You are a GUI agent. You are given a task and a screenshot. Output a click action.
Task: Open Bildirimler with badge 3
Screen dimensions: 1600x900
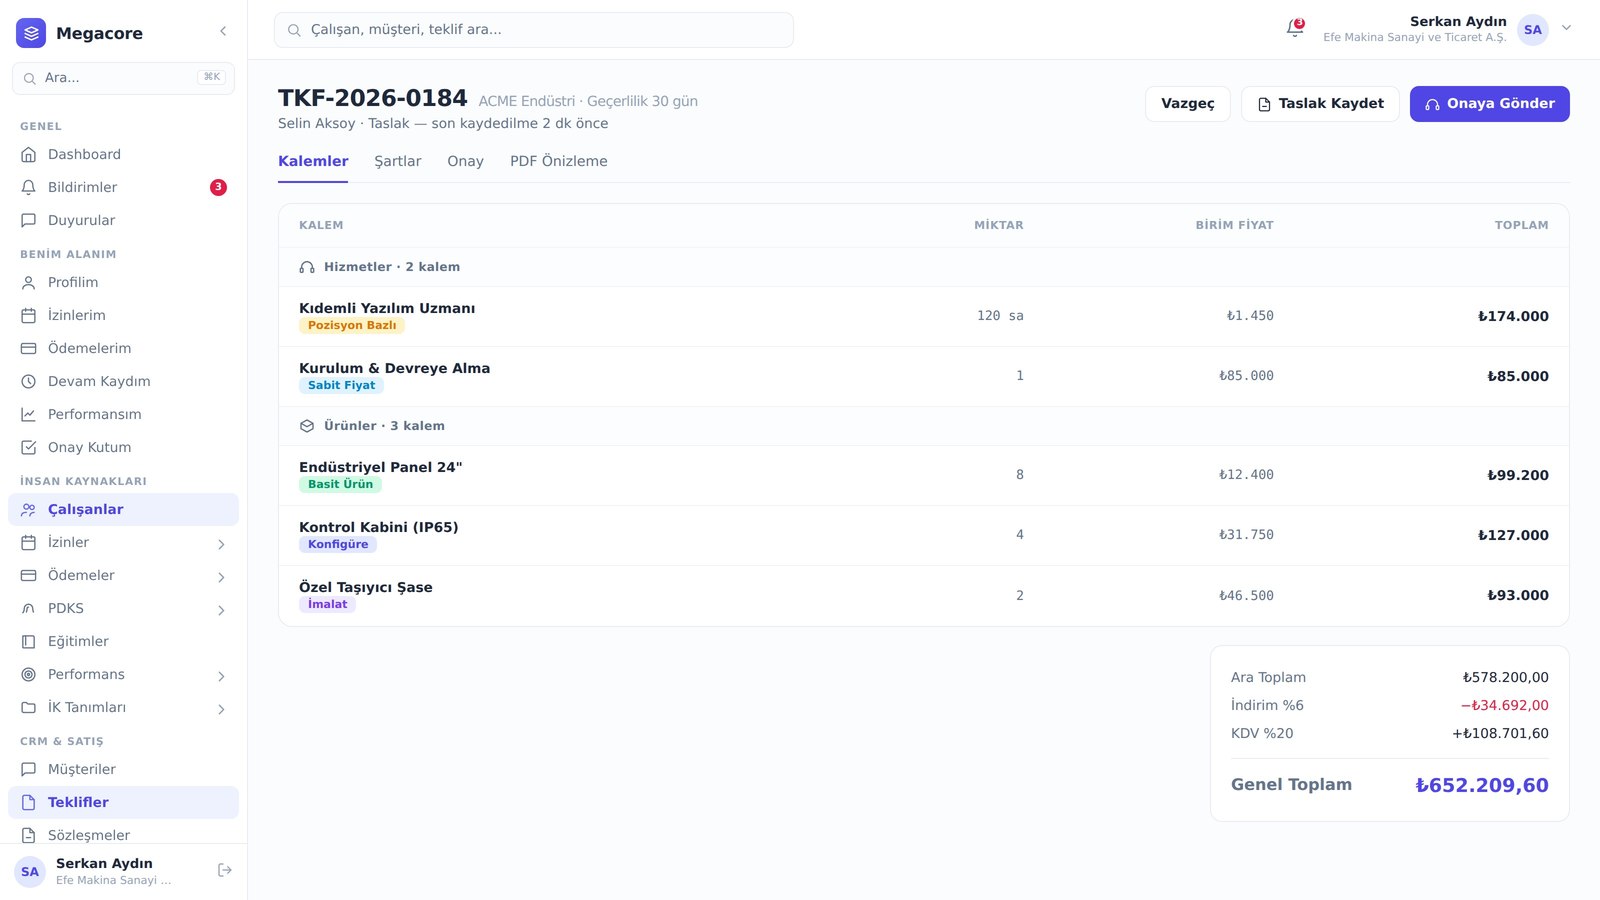123,187
